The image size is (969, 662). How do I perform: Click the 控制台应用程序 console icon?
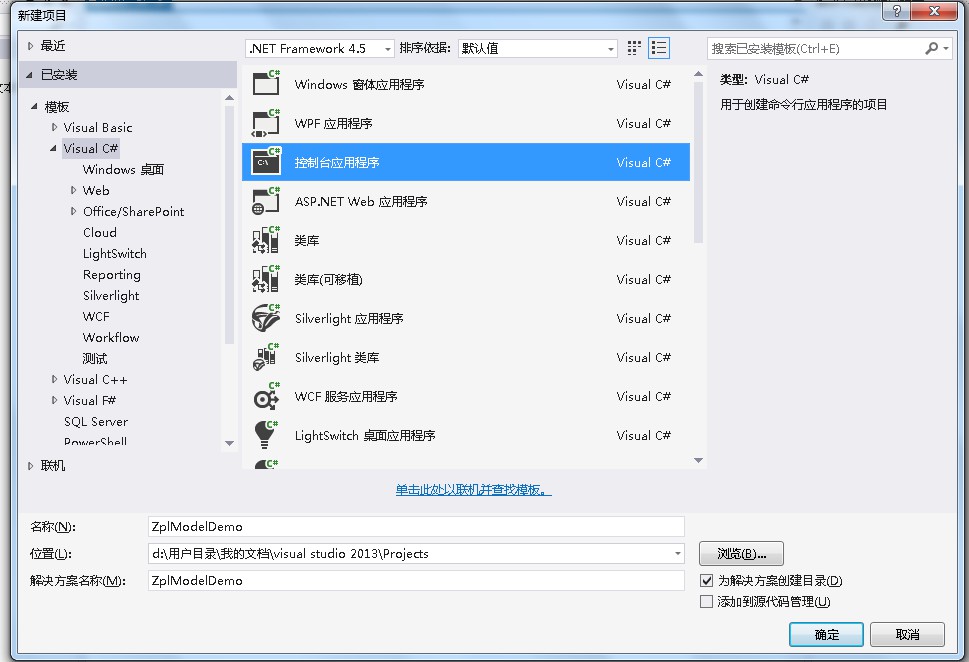266,161
